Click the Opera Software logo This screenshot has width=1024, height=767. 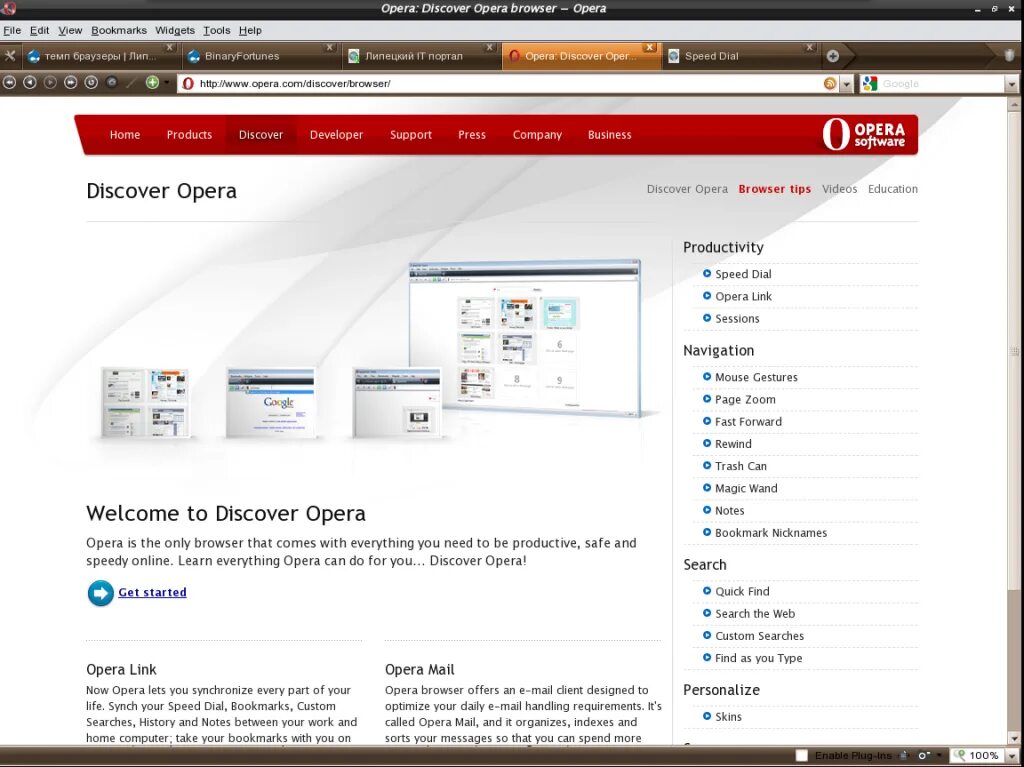click(864, 135)
